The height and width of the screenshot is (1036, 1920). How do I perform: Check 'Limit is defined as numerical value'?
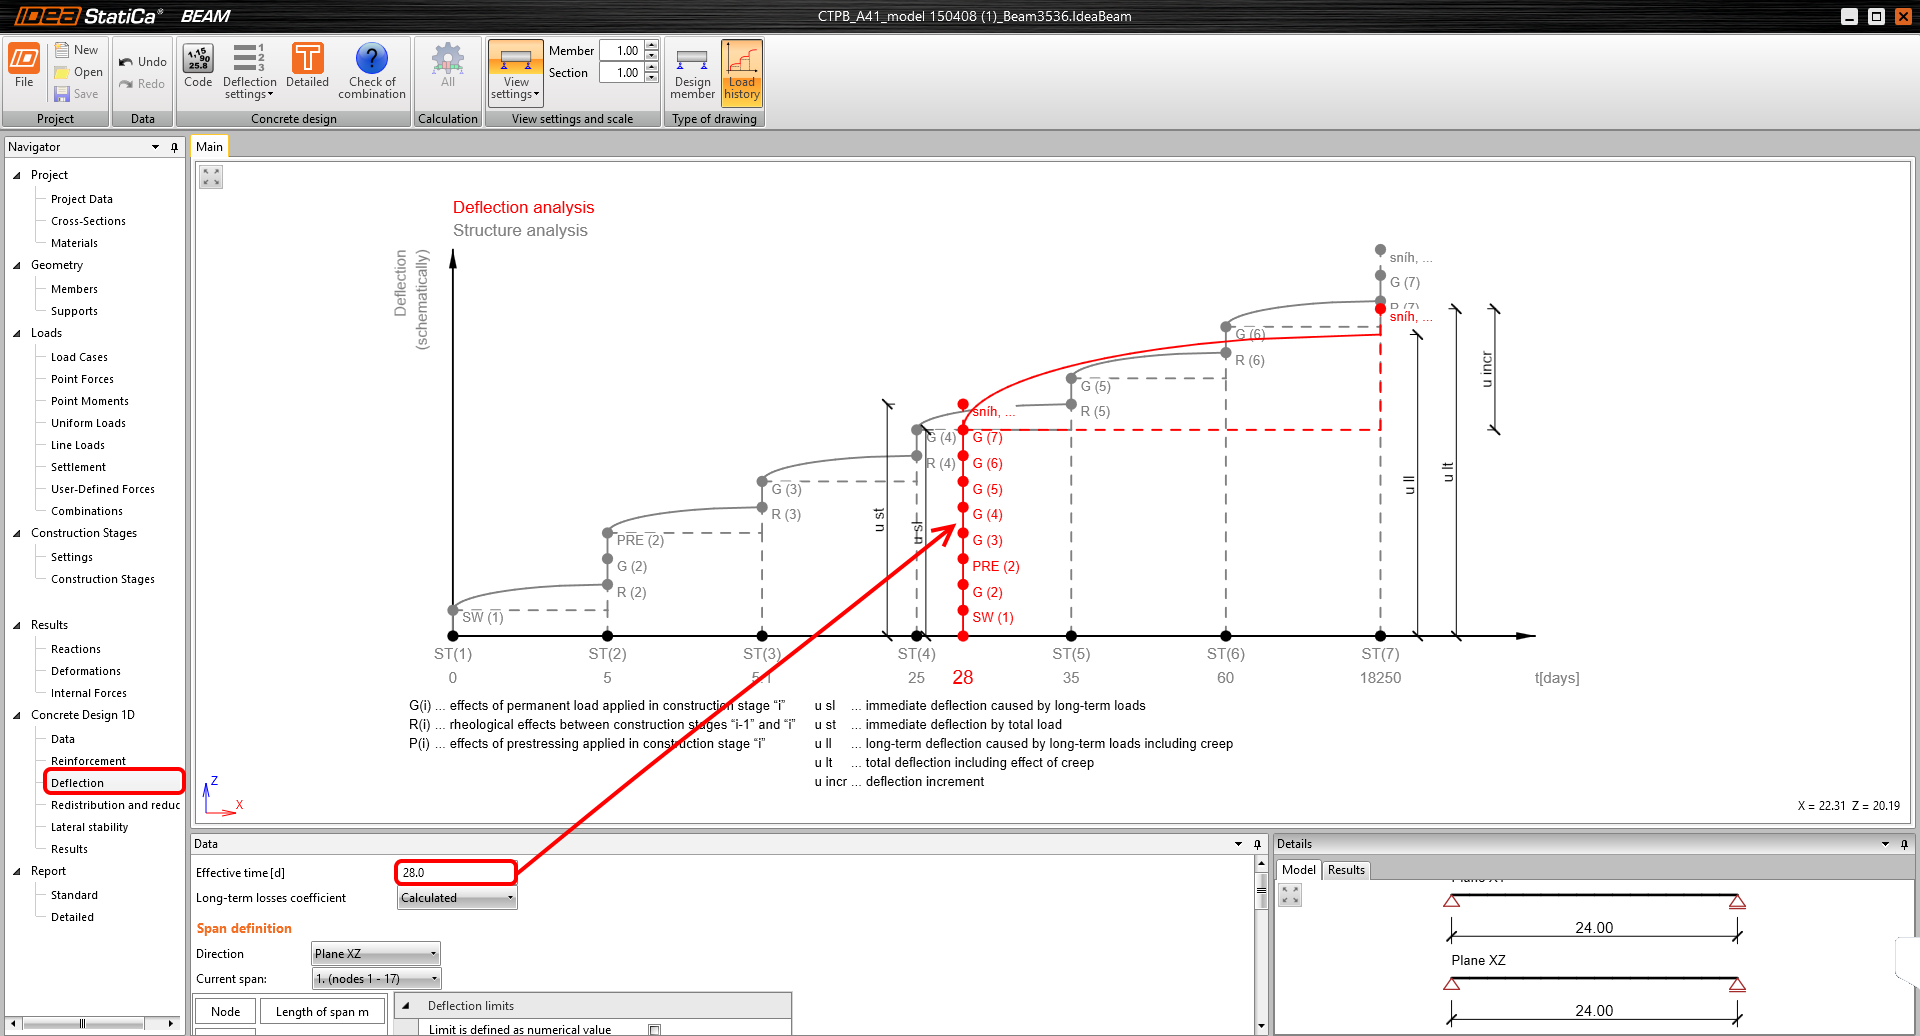click(x=654, y=1028)
